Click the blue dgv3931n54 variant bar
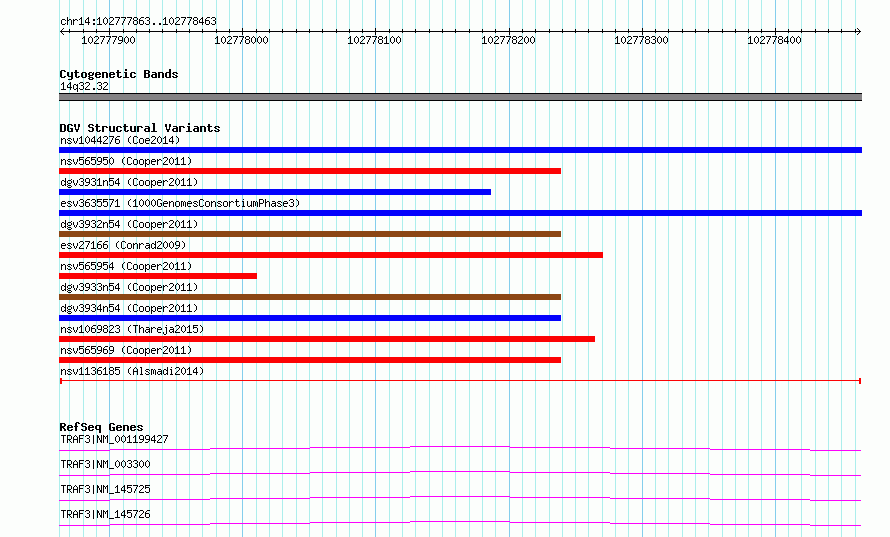 pos(275,192)
